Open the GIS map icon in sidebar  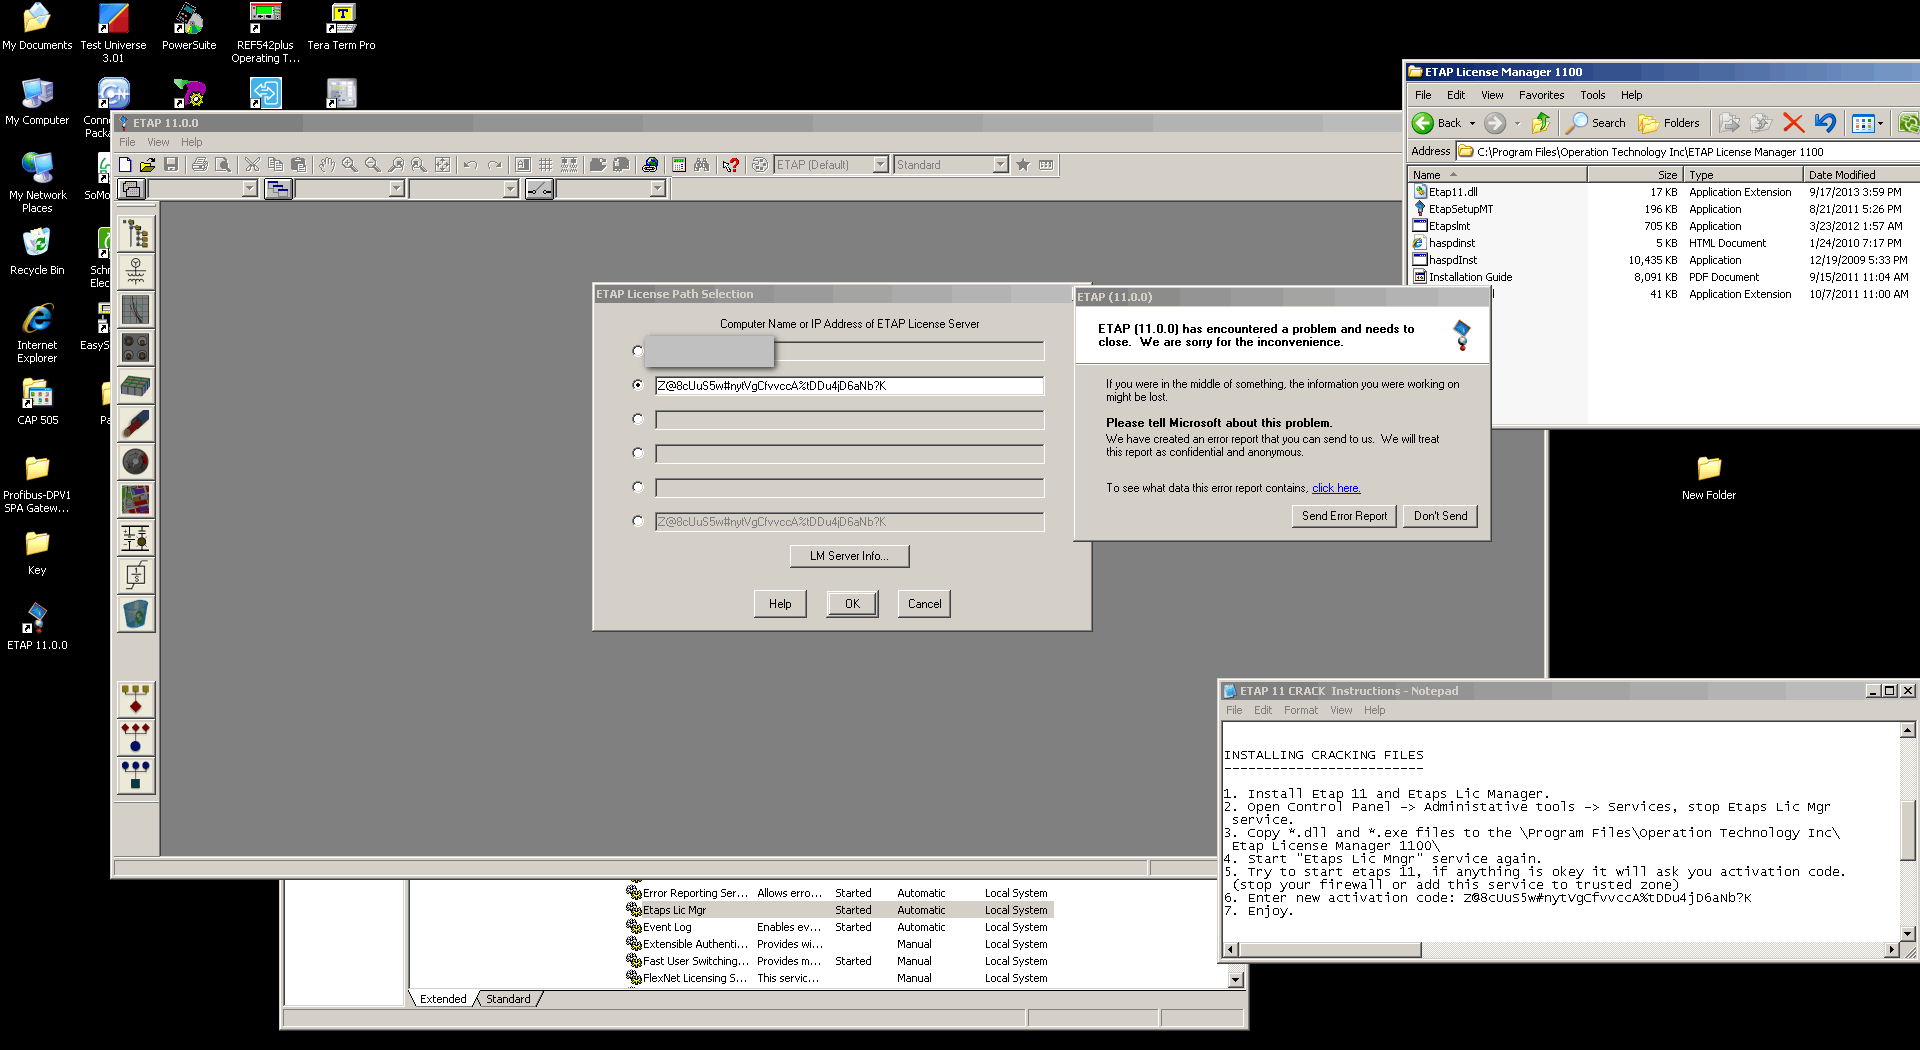[x=136, y=500]
